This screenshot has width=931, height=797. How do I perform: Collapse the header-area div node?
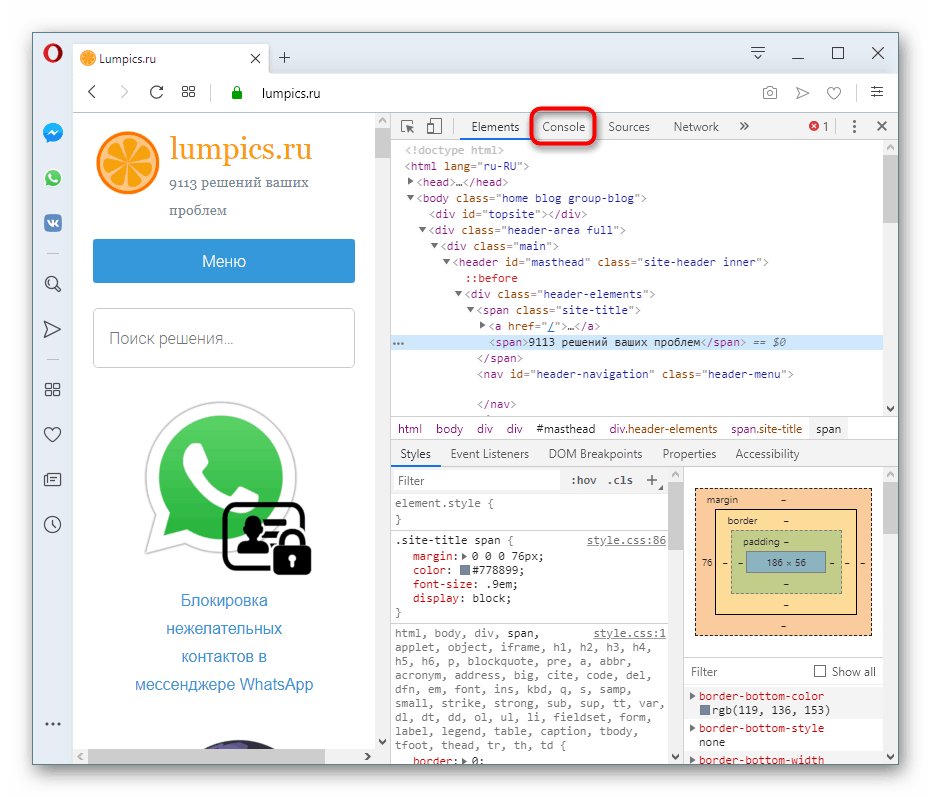422,230
